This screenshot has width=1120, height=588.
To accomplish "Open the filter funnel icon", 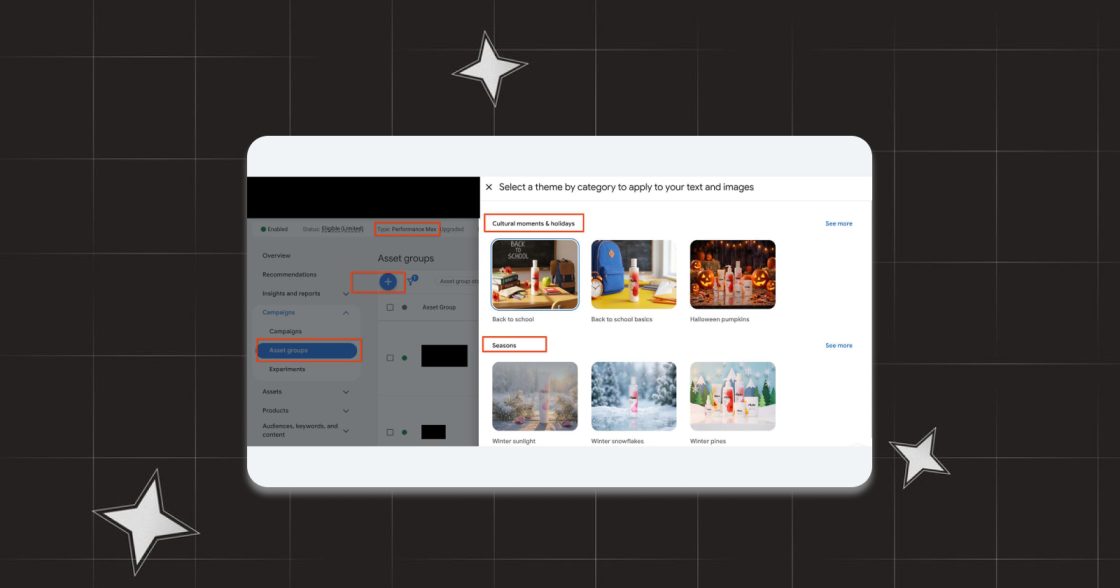I will pyautogui.click(x=411, y=281).
